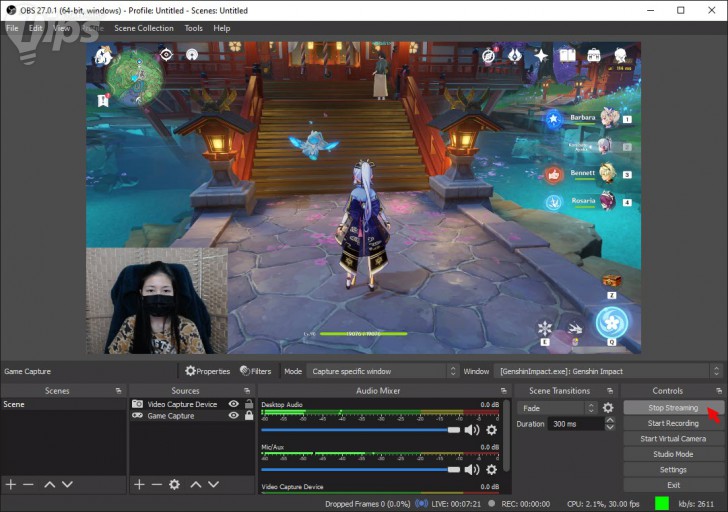Click the Genshin wish star icon in preview

coord(541,56)
